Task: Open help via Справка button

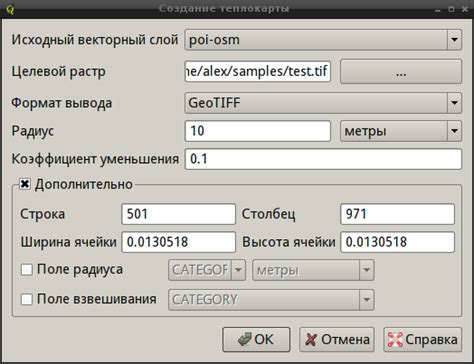Action: tap(422, 340)
